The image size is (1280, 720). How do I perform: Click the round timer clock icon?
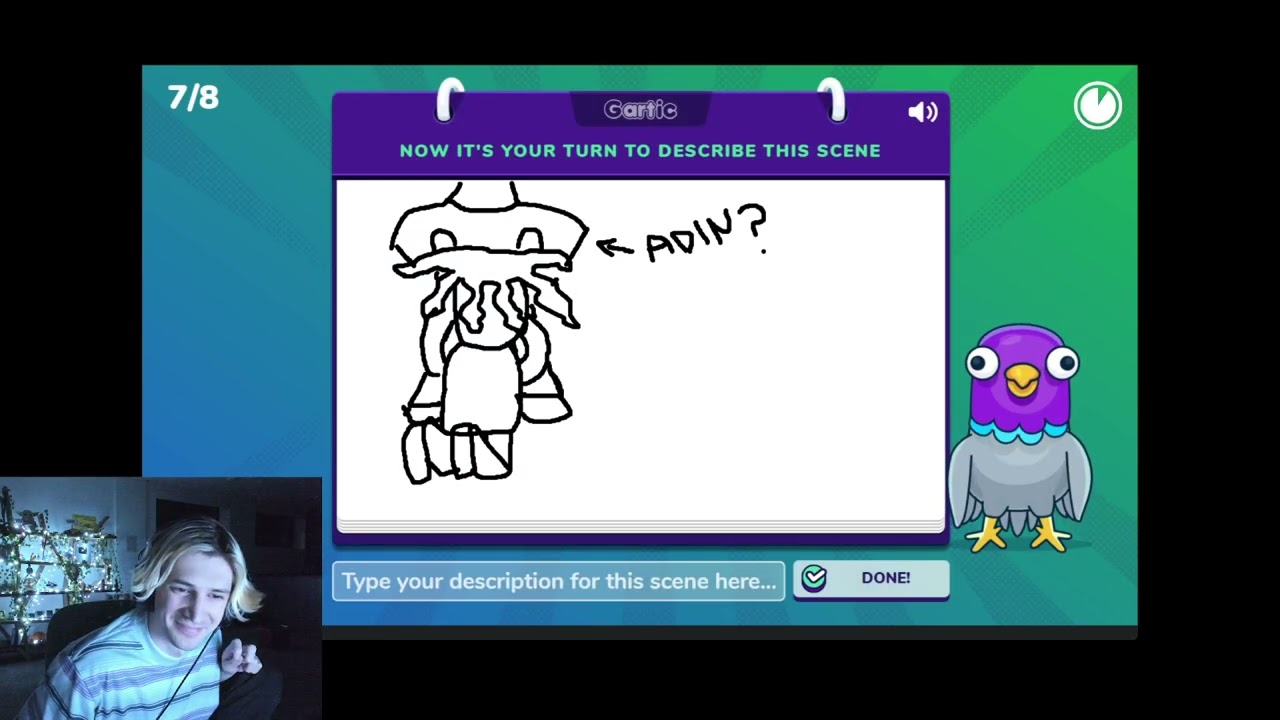point(1098,105)
